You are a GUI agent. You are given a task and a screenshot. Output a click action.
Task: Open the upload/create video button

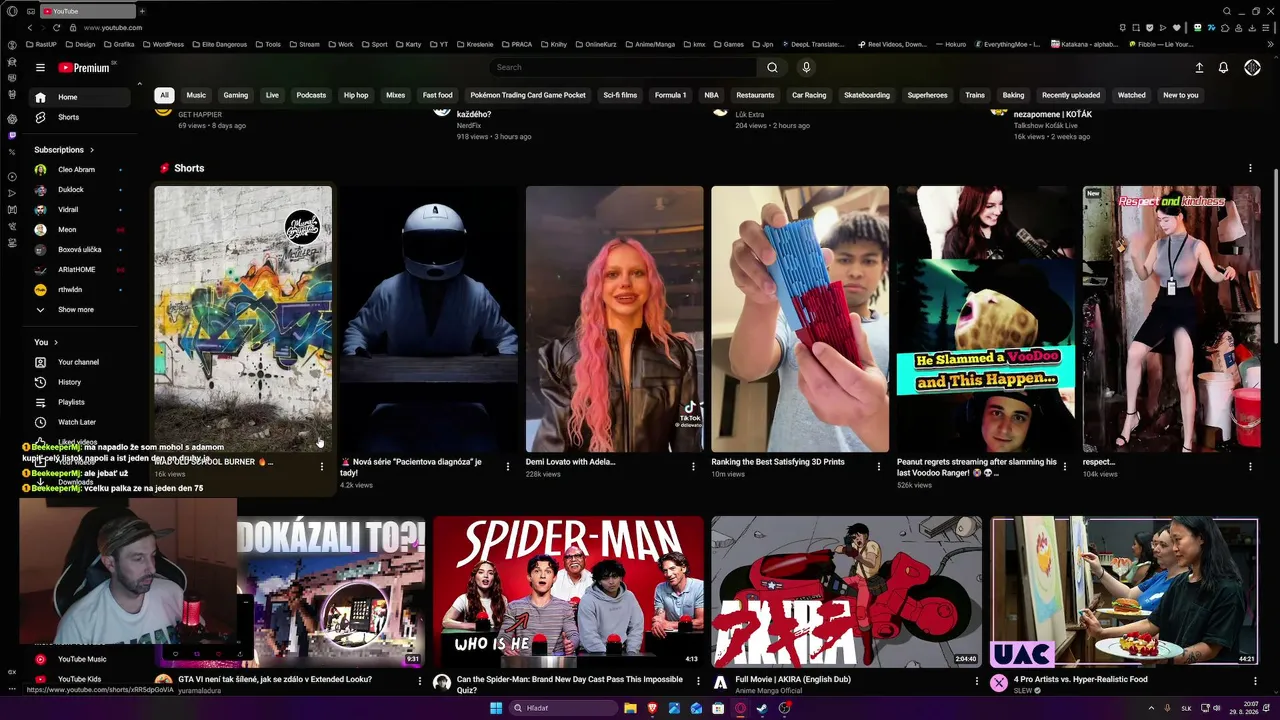tap(1199, 67)
